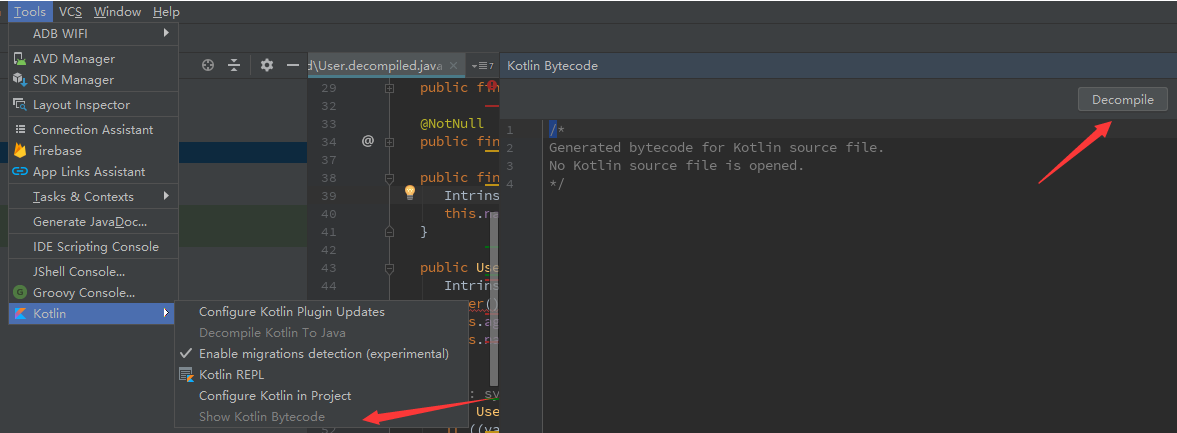Open the Tools menu
Screen dimensions: 1177x433
30,11
